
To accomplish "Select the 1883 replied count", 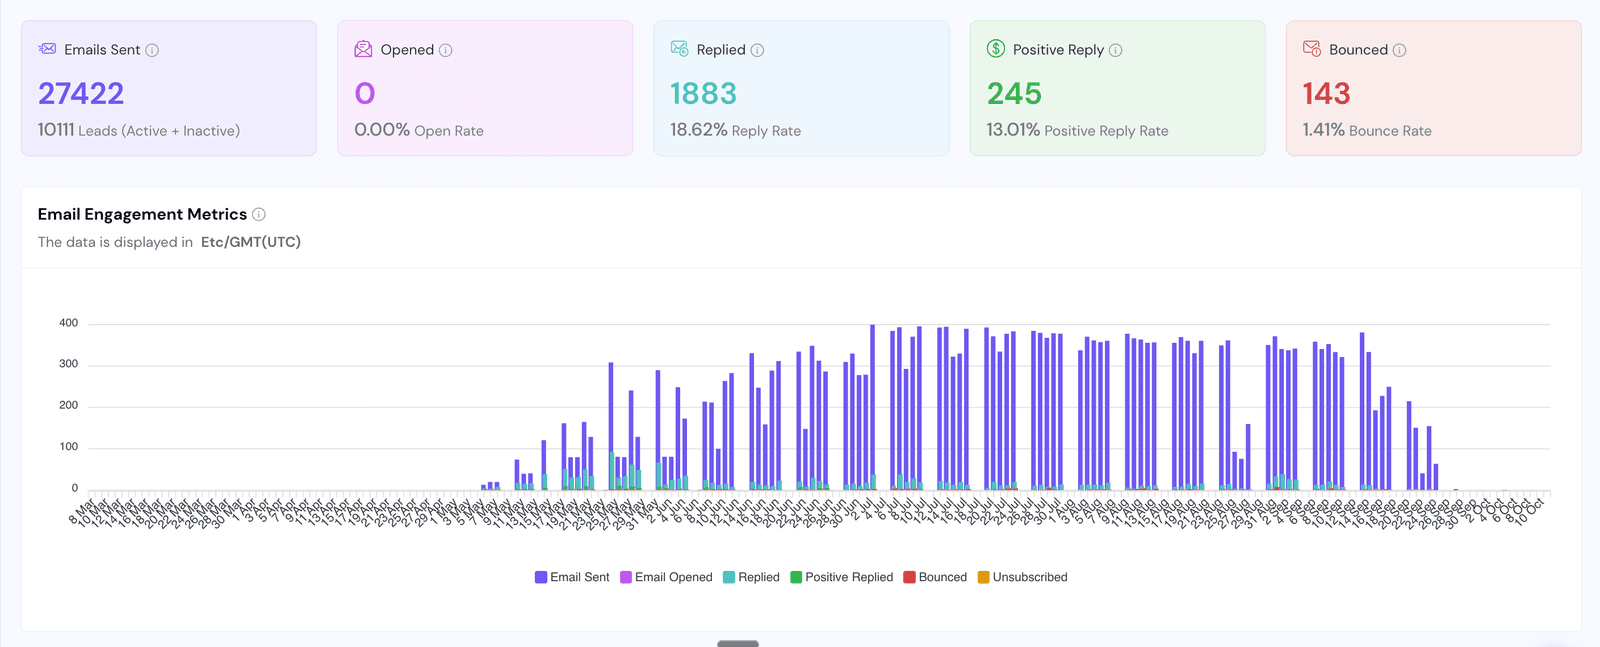I will (x=703, y=93).
